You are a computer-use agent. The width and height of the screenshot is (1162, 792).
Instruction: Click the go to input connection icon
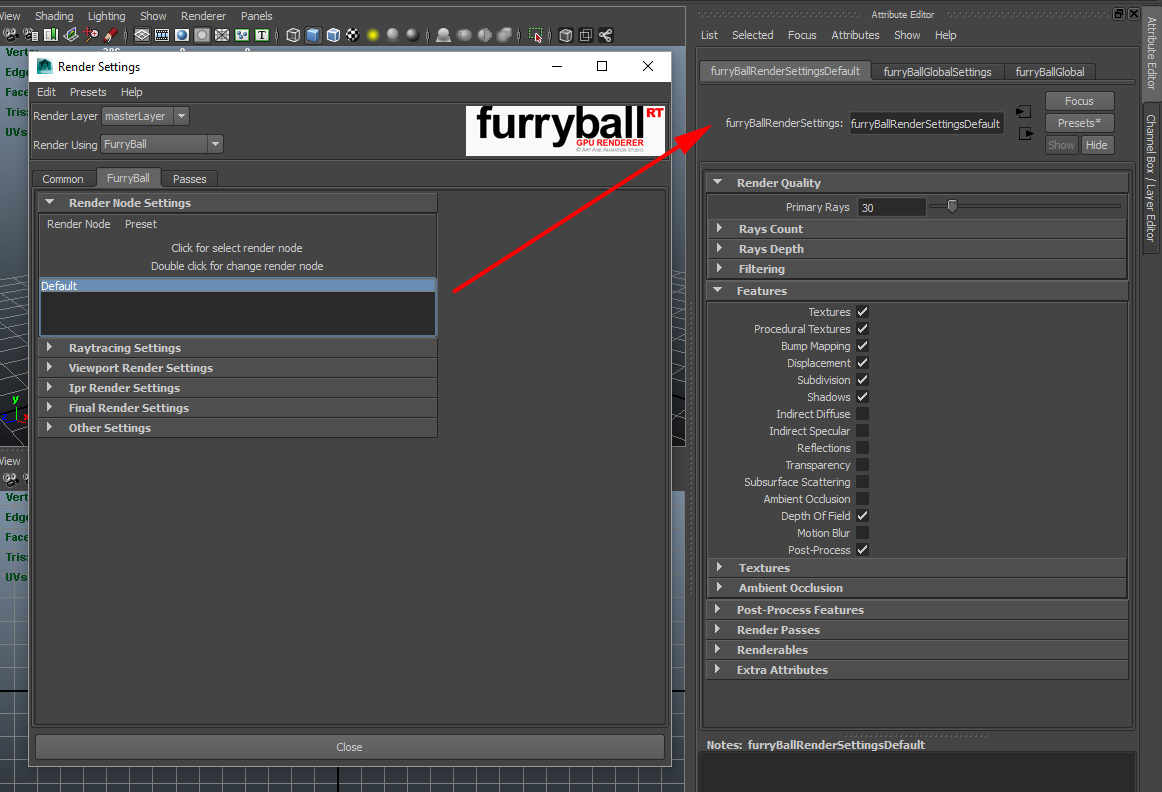click(1023, 112)
